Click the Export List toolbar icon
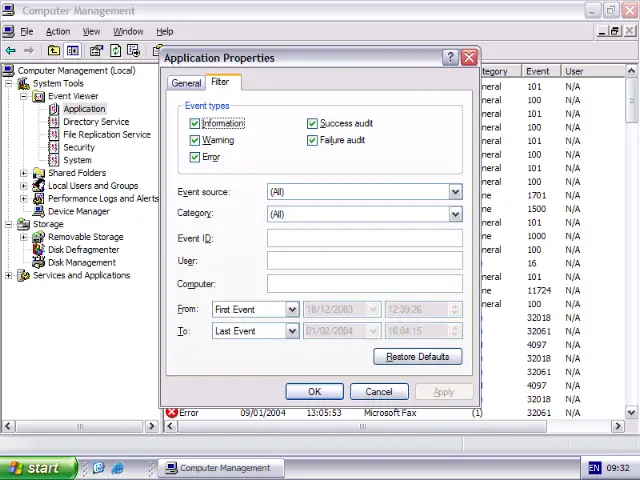Viewport: 640px width, 480px height. (x=133, y=51)
